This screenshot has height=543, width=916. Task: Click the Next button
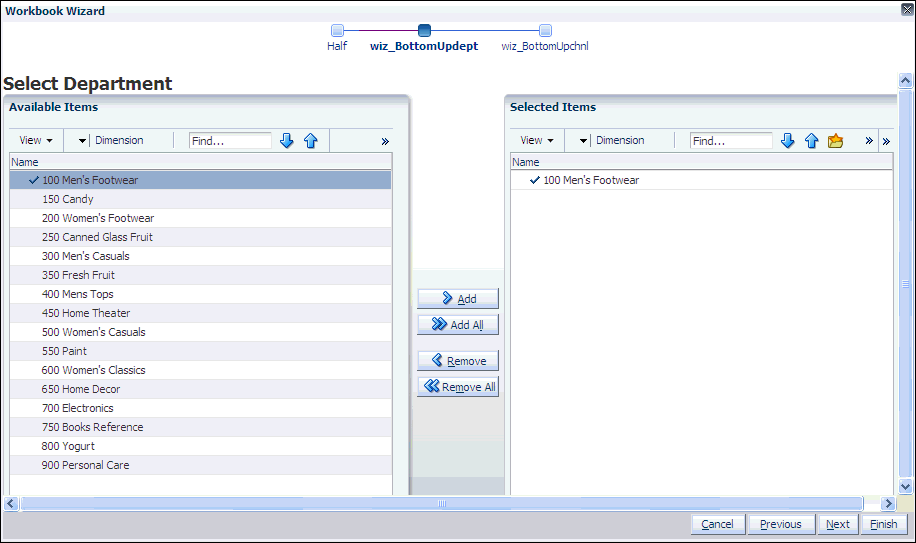pos(838,524)
